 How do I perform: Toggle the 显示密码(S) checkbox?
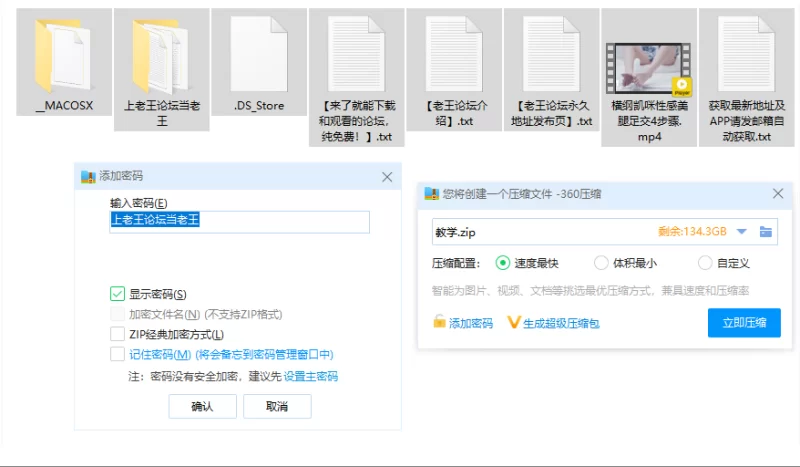(x=117, y=294)
